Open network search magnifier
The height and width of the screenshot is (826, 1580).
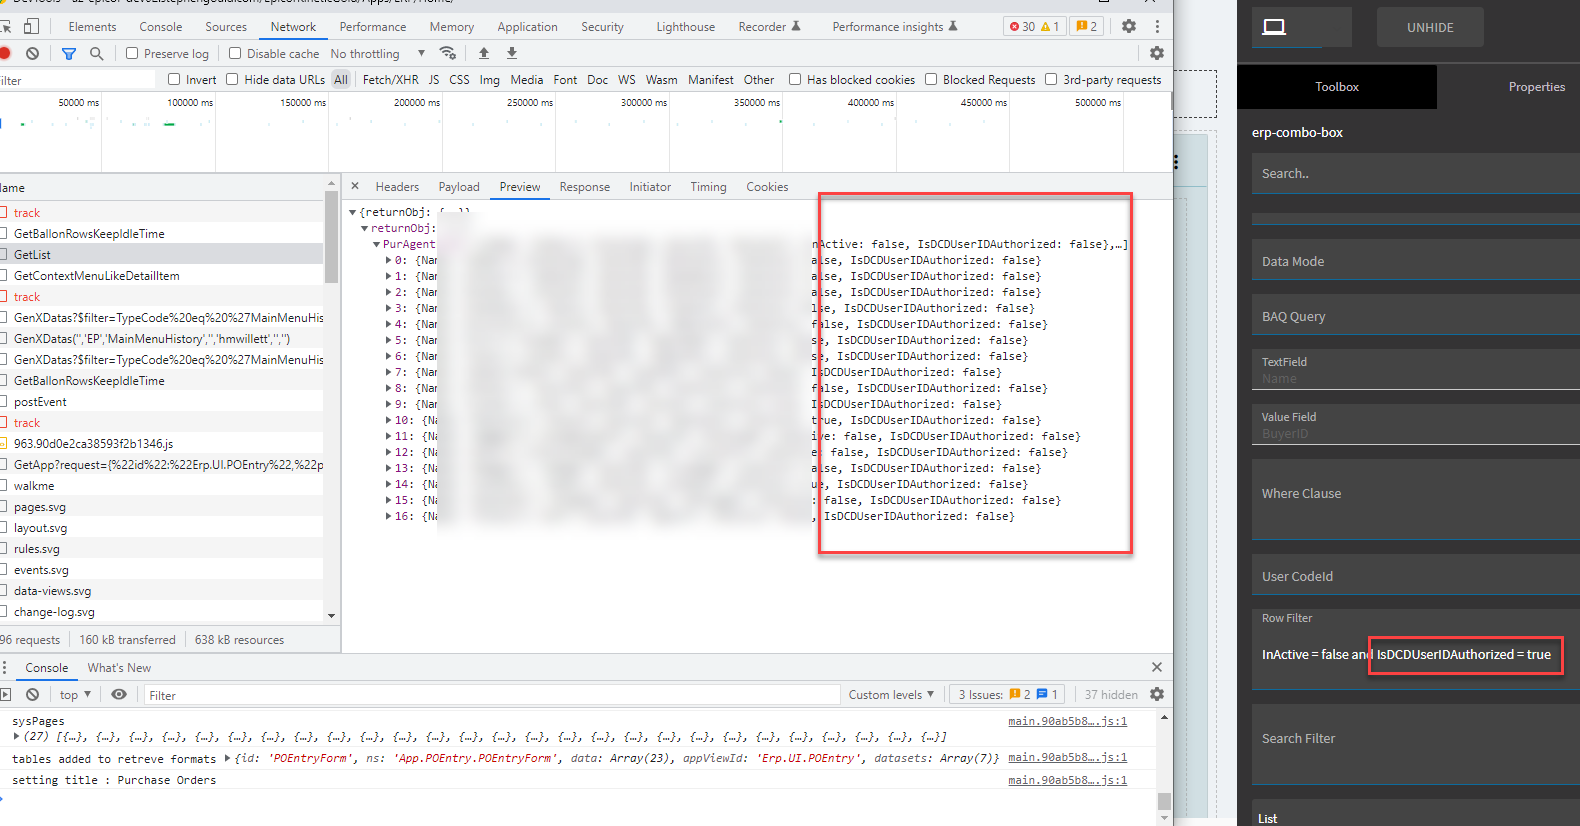coord(97,53)
